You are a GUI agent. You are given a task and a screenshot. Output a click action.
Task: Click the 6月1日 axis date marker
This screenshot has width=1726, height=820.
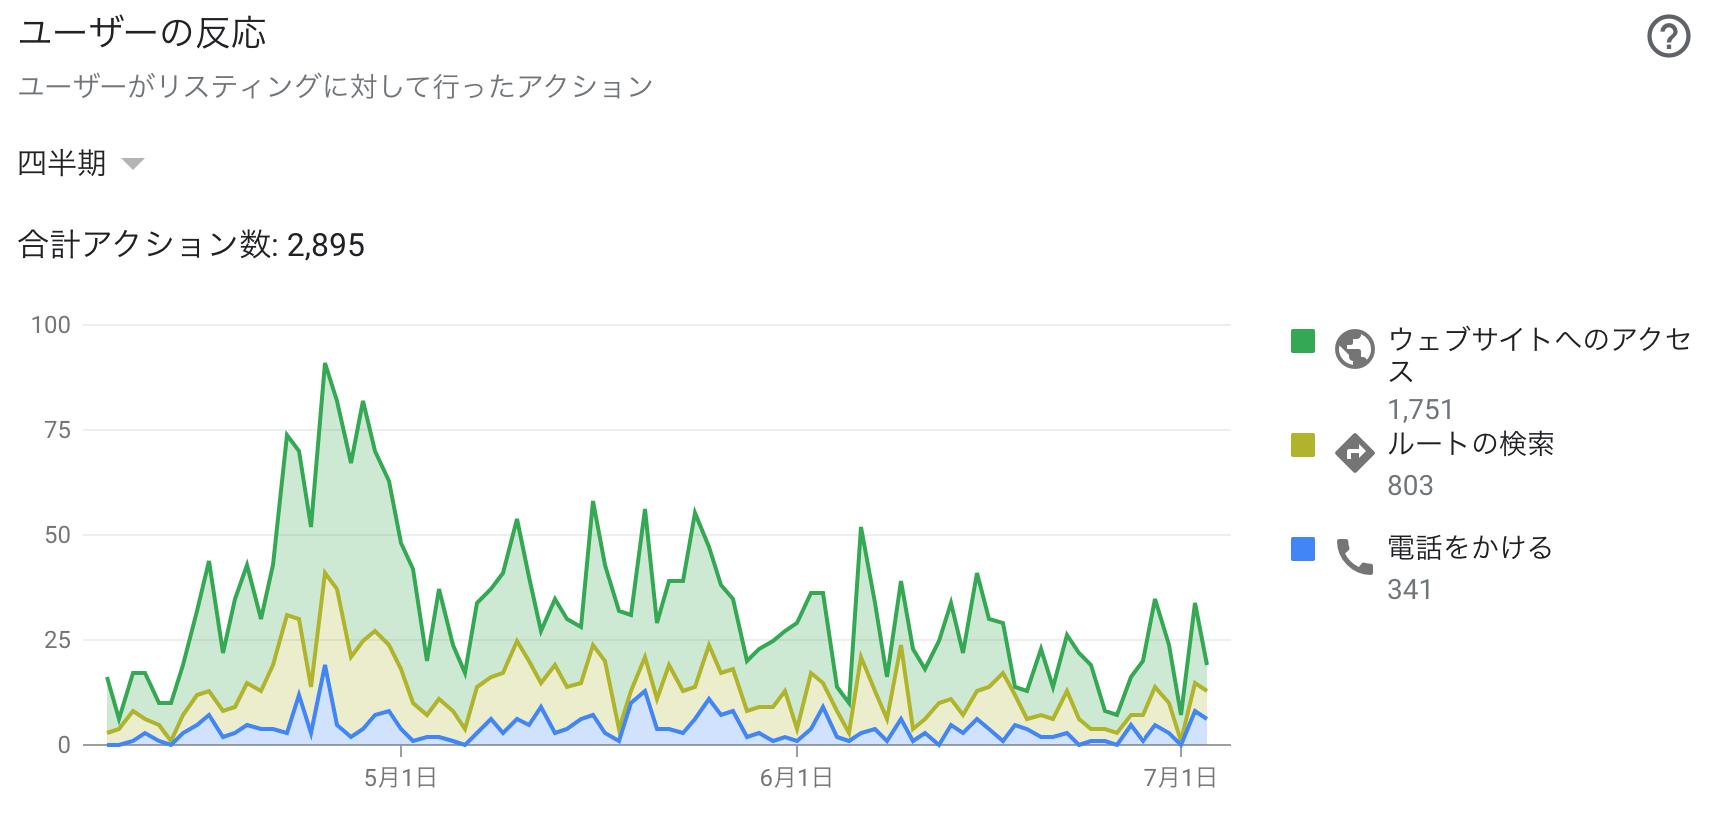pos(796,777)
